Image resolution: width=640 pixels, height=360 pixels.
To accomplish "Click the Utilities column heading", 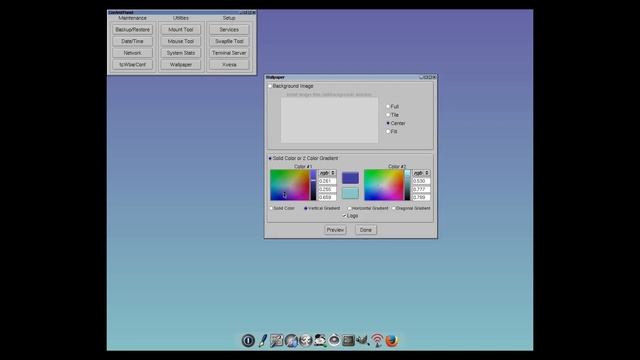I will (180, 18).
